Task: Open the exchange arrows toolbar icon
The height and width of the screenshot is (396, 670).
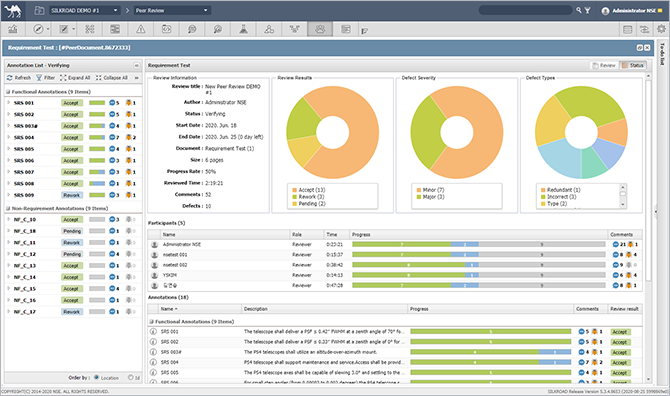Action: [x=644, y=29]
